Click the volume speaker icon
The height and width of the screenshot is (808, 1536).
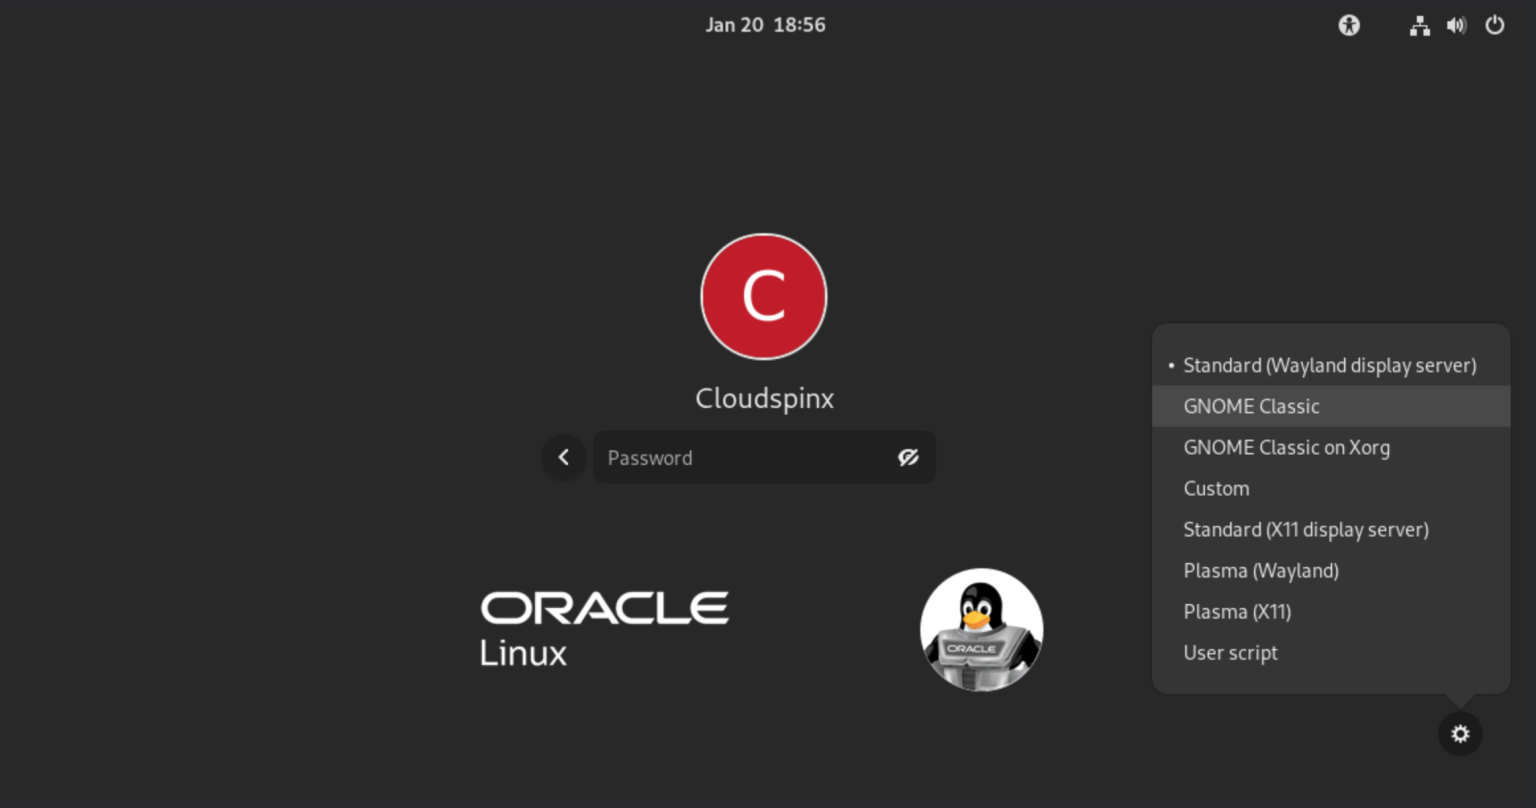(1456, 26)
